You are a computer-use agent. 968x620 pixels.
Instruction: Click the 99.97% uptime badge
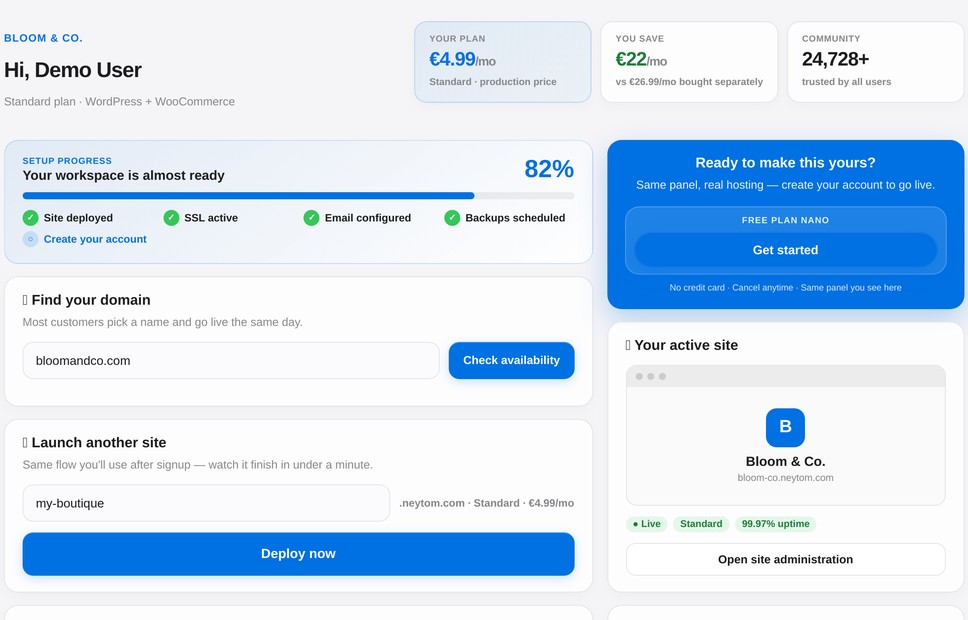click(775, 524)
